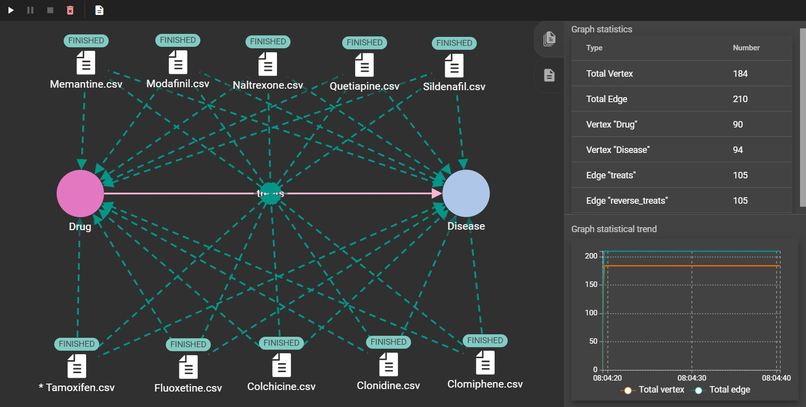Click FINISHED badge above Modafinil.csv
This screenshot has height=407, width=806.
coord(178,40)
